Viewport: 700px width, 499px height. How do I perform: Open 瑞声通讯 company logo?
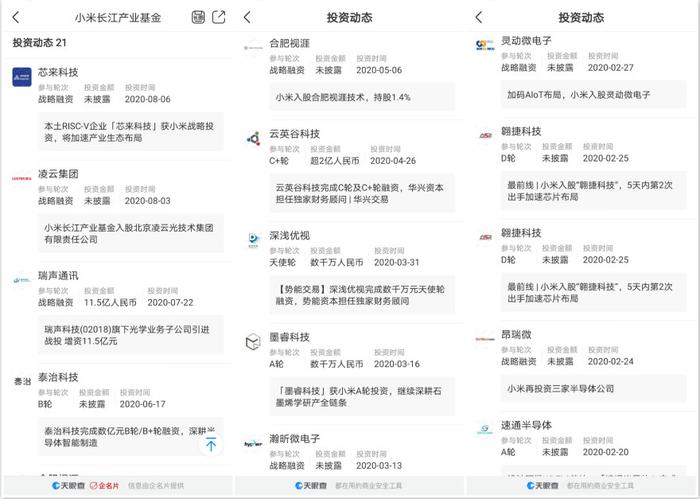click(x=22, y=280)
